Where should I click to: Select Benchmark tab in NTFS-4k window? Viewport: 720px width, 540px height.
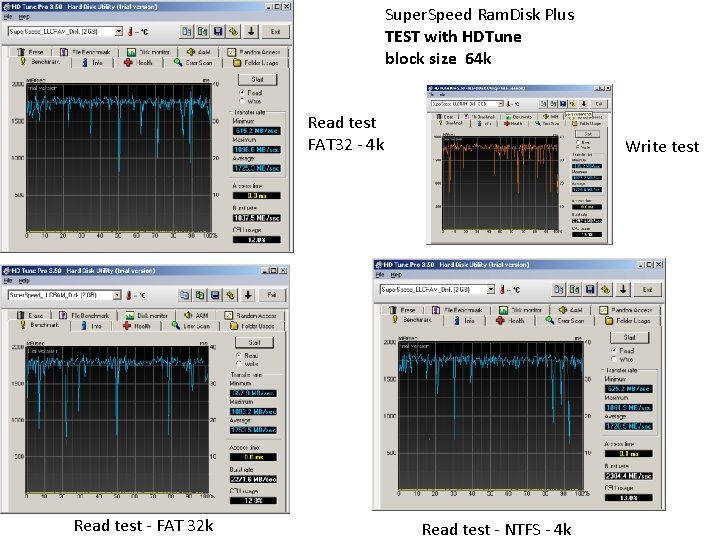click(x=412, y=320)
